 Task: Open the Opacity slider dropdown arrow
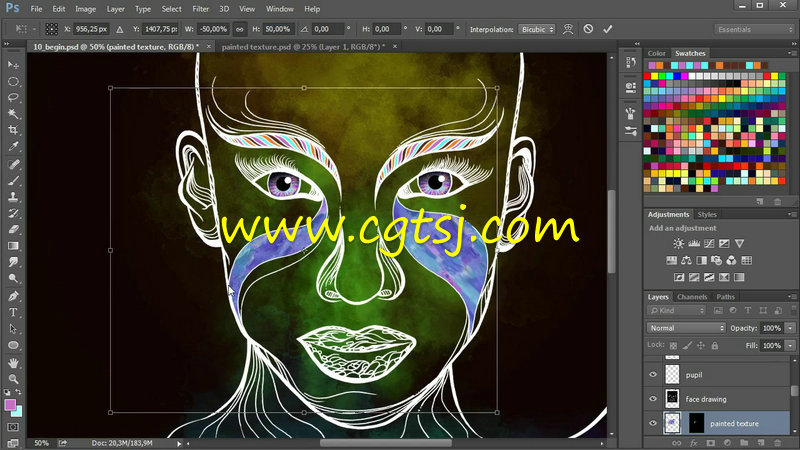[790, 328]
